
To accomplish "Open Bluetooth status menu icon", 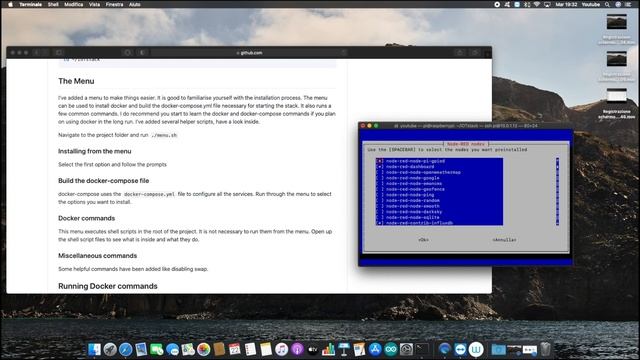I will tap(527, 4).
